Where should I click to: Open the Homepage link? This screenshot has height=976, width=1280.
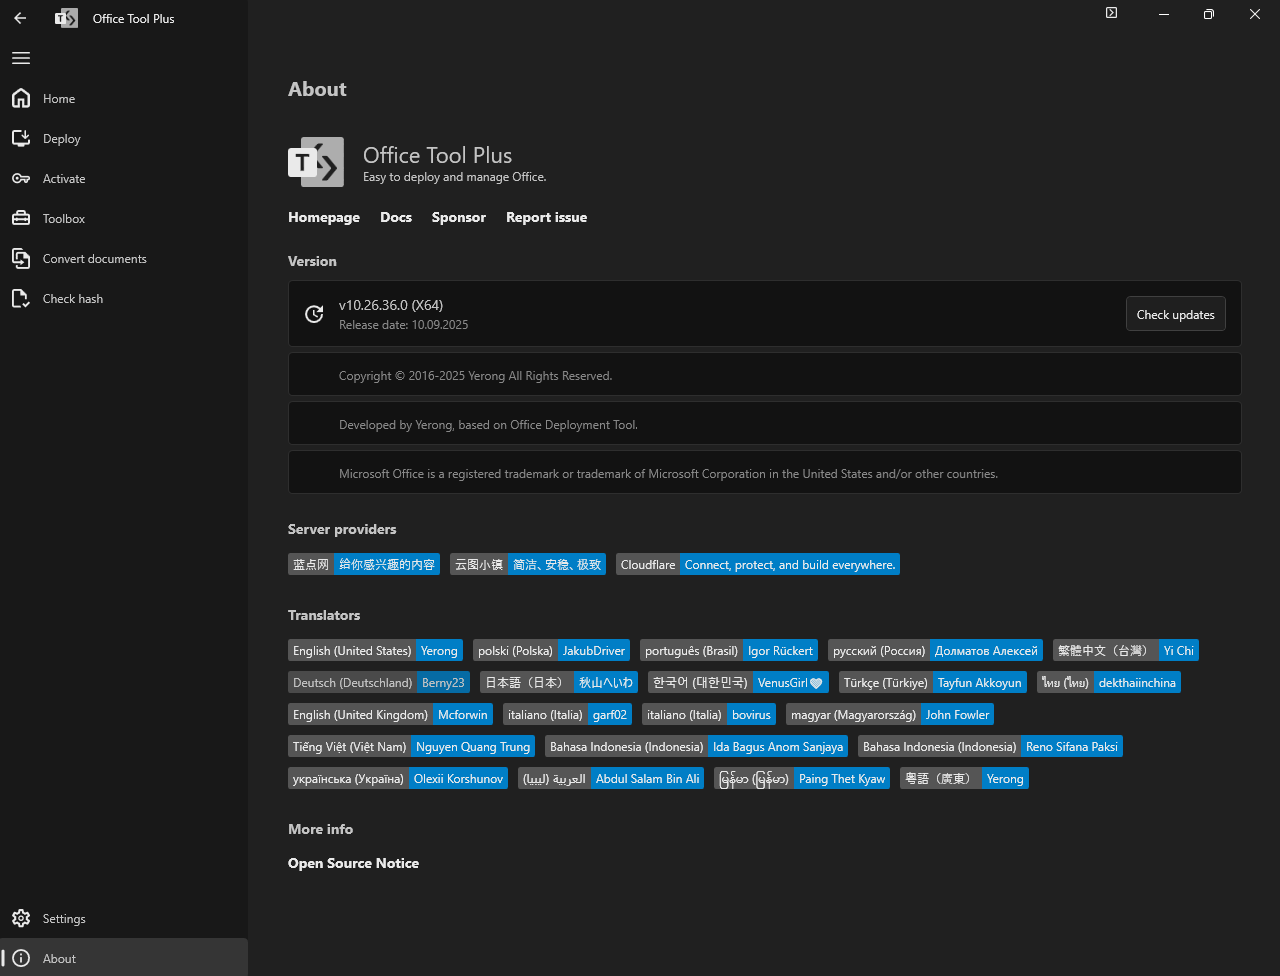click(x=324, y=217)
